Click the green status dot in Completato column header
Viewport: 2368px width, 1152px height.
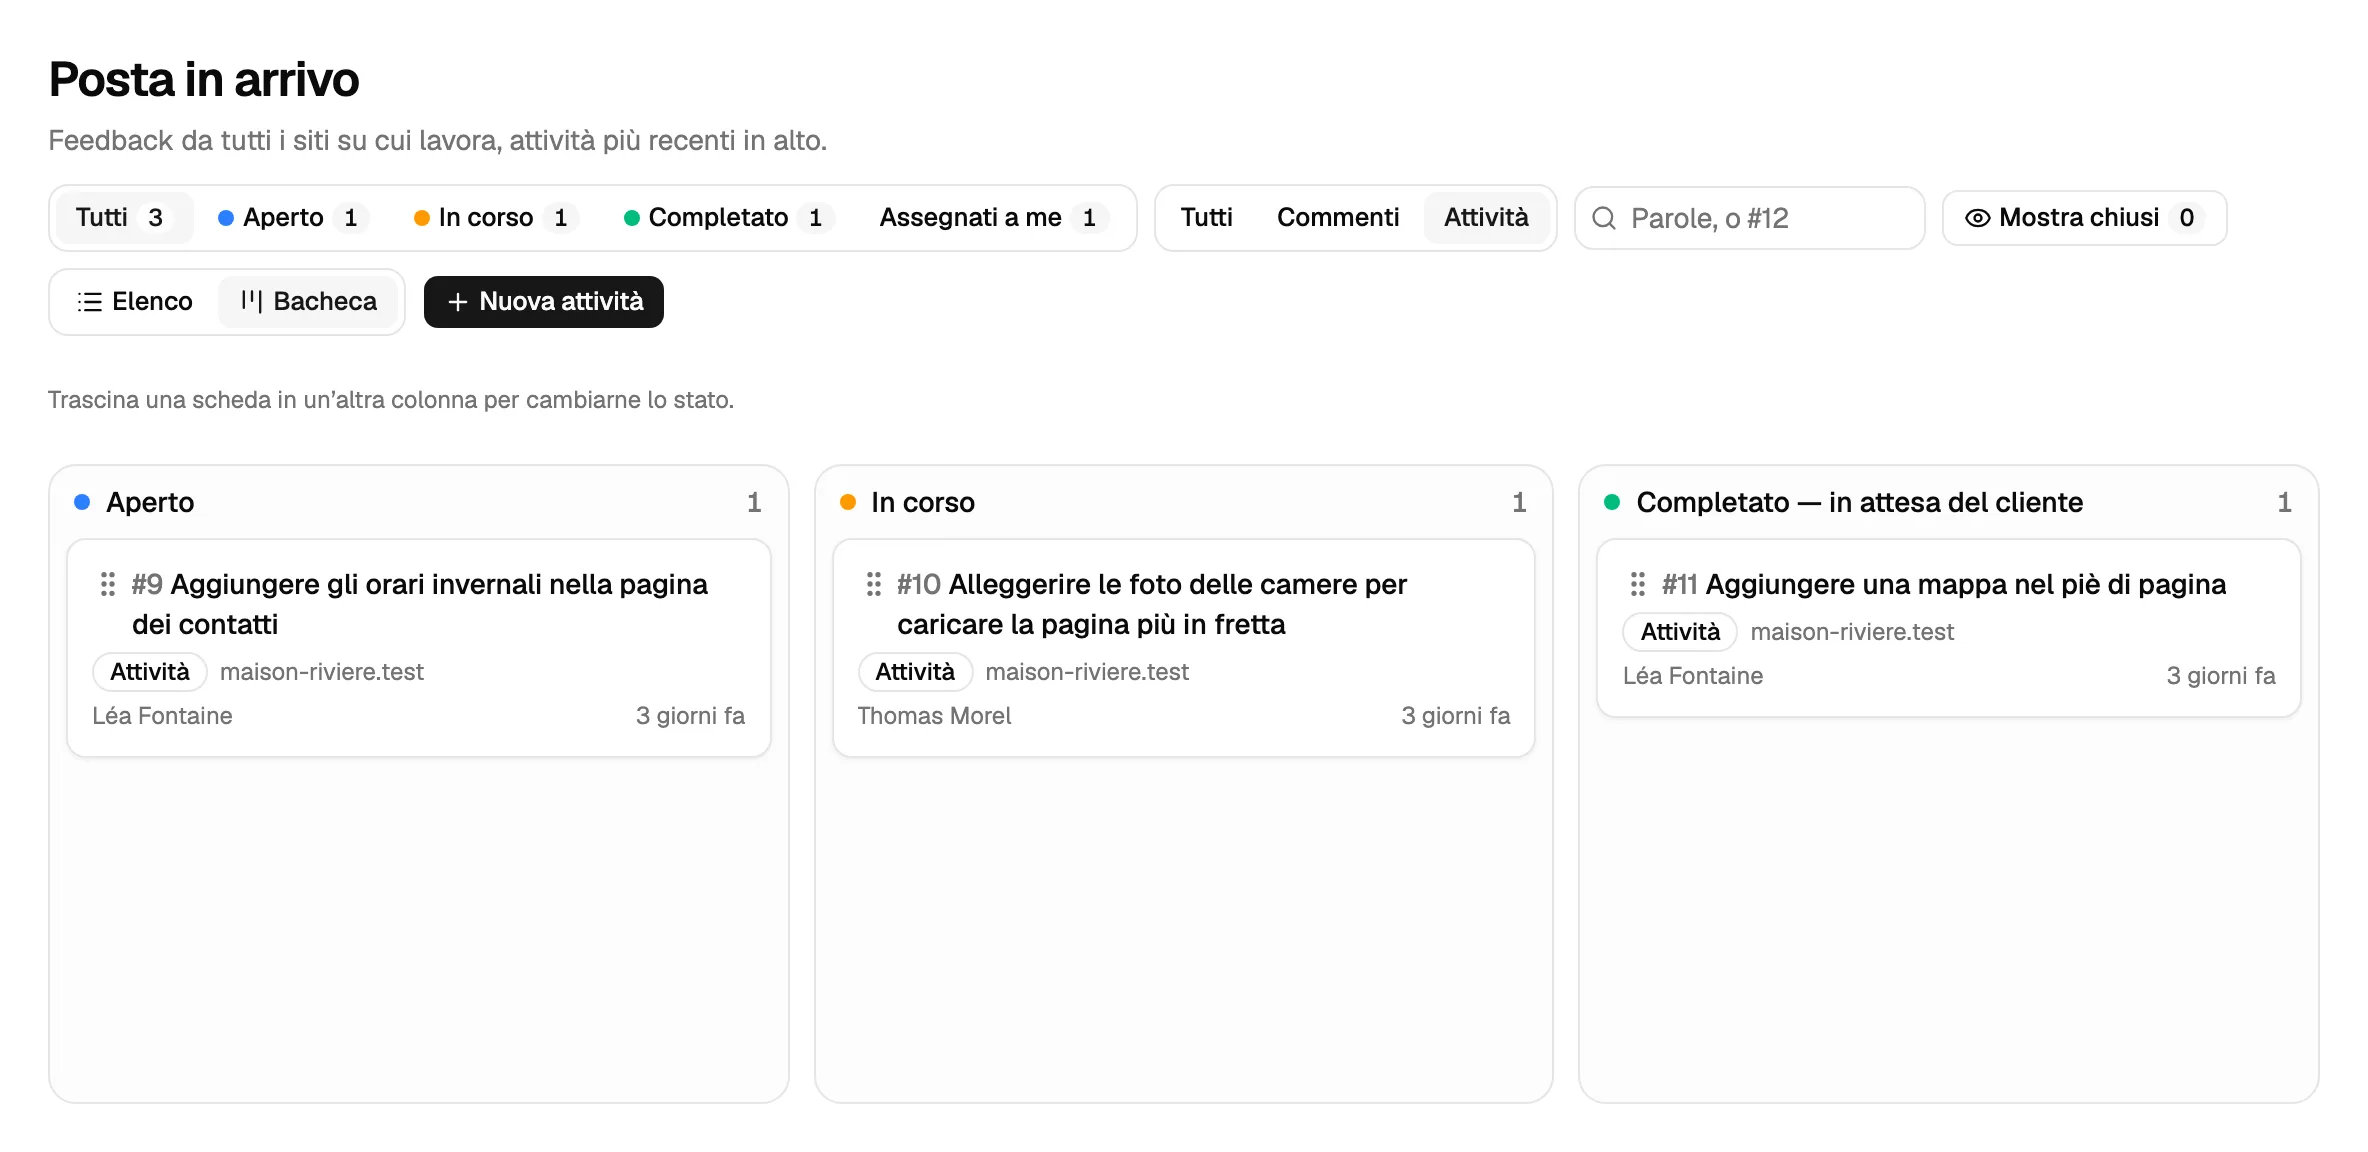1612,502
